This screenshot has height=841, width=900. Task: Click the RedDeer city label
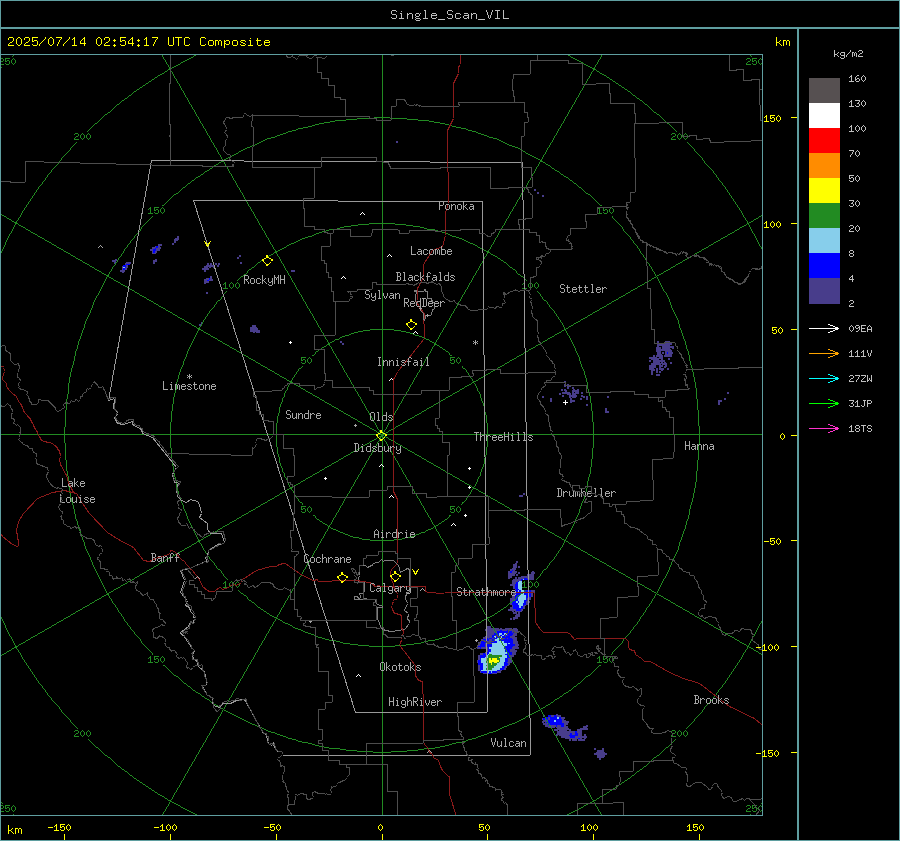pyautogui.click(x=424, y=303)
